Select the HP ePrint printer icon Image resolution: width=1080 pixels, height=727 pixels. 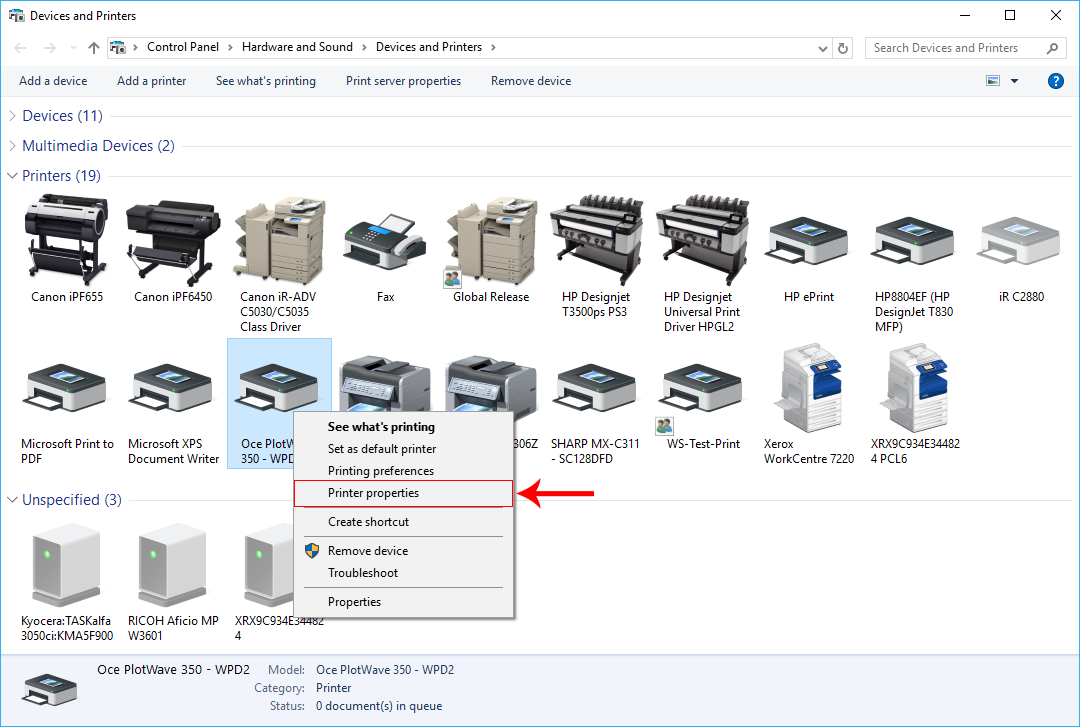pos(808,243)
